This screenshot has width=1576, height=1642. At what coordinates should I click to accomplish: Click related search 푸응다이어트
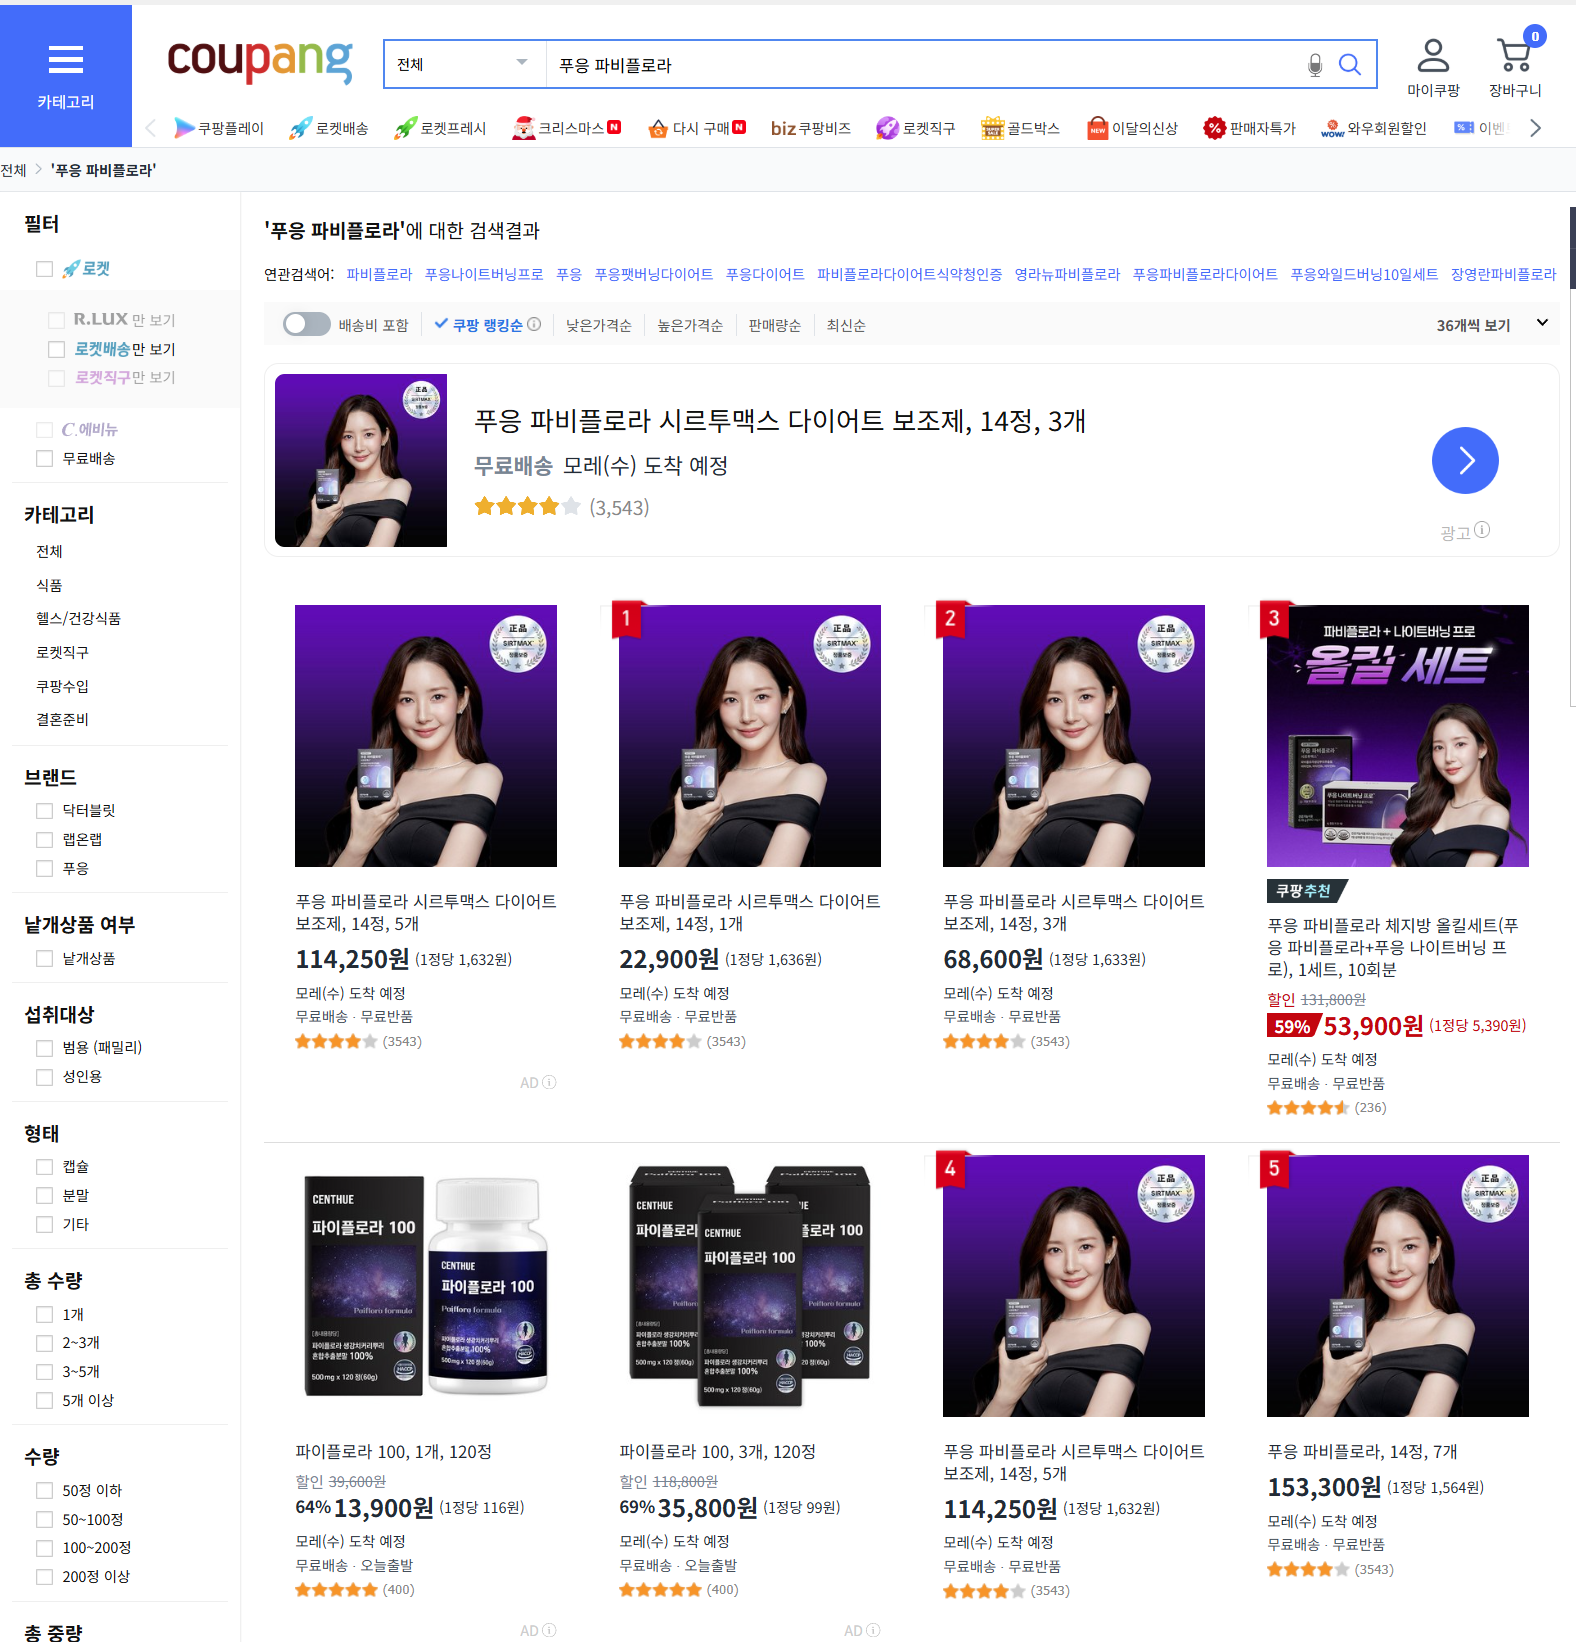pos(765,274)
